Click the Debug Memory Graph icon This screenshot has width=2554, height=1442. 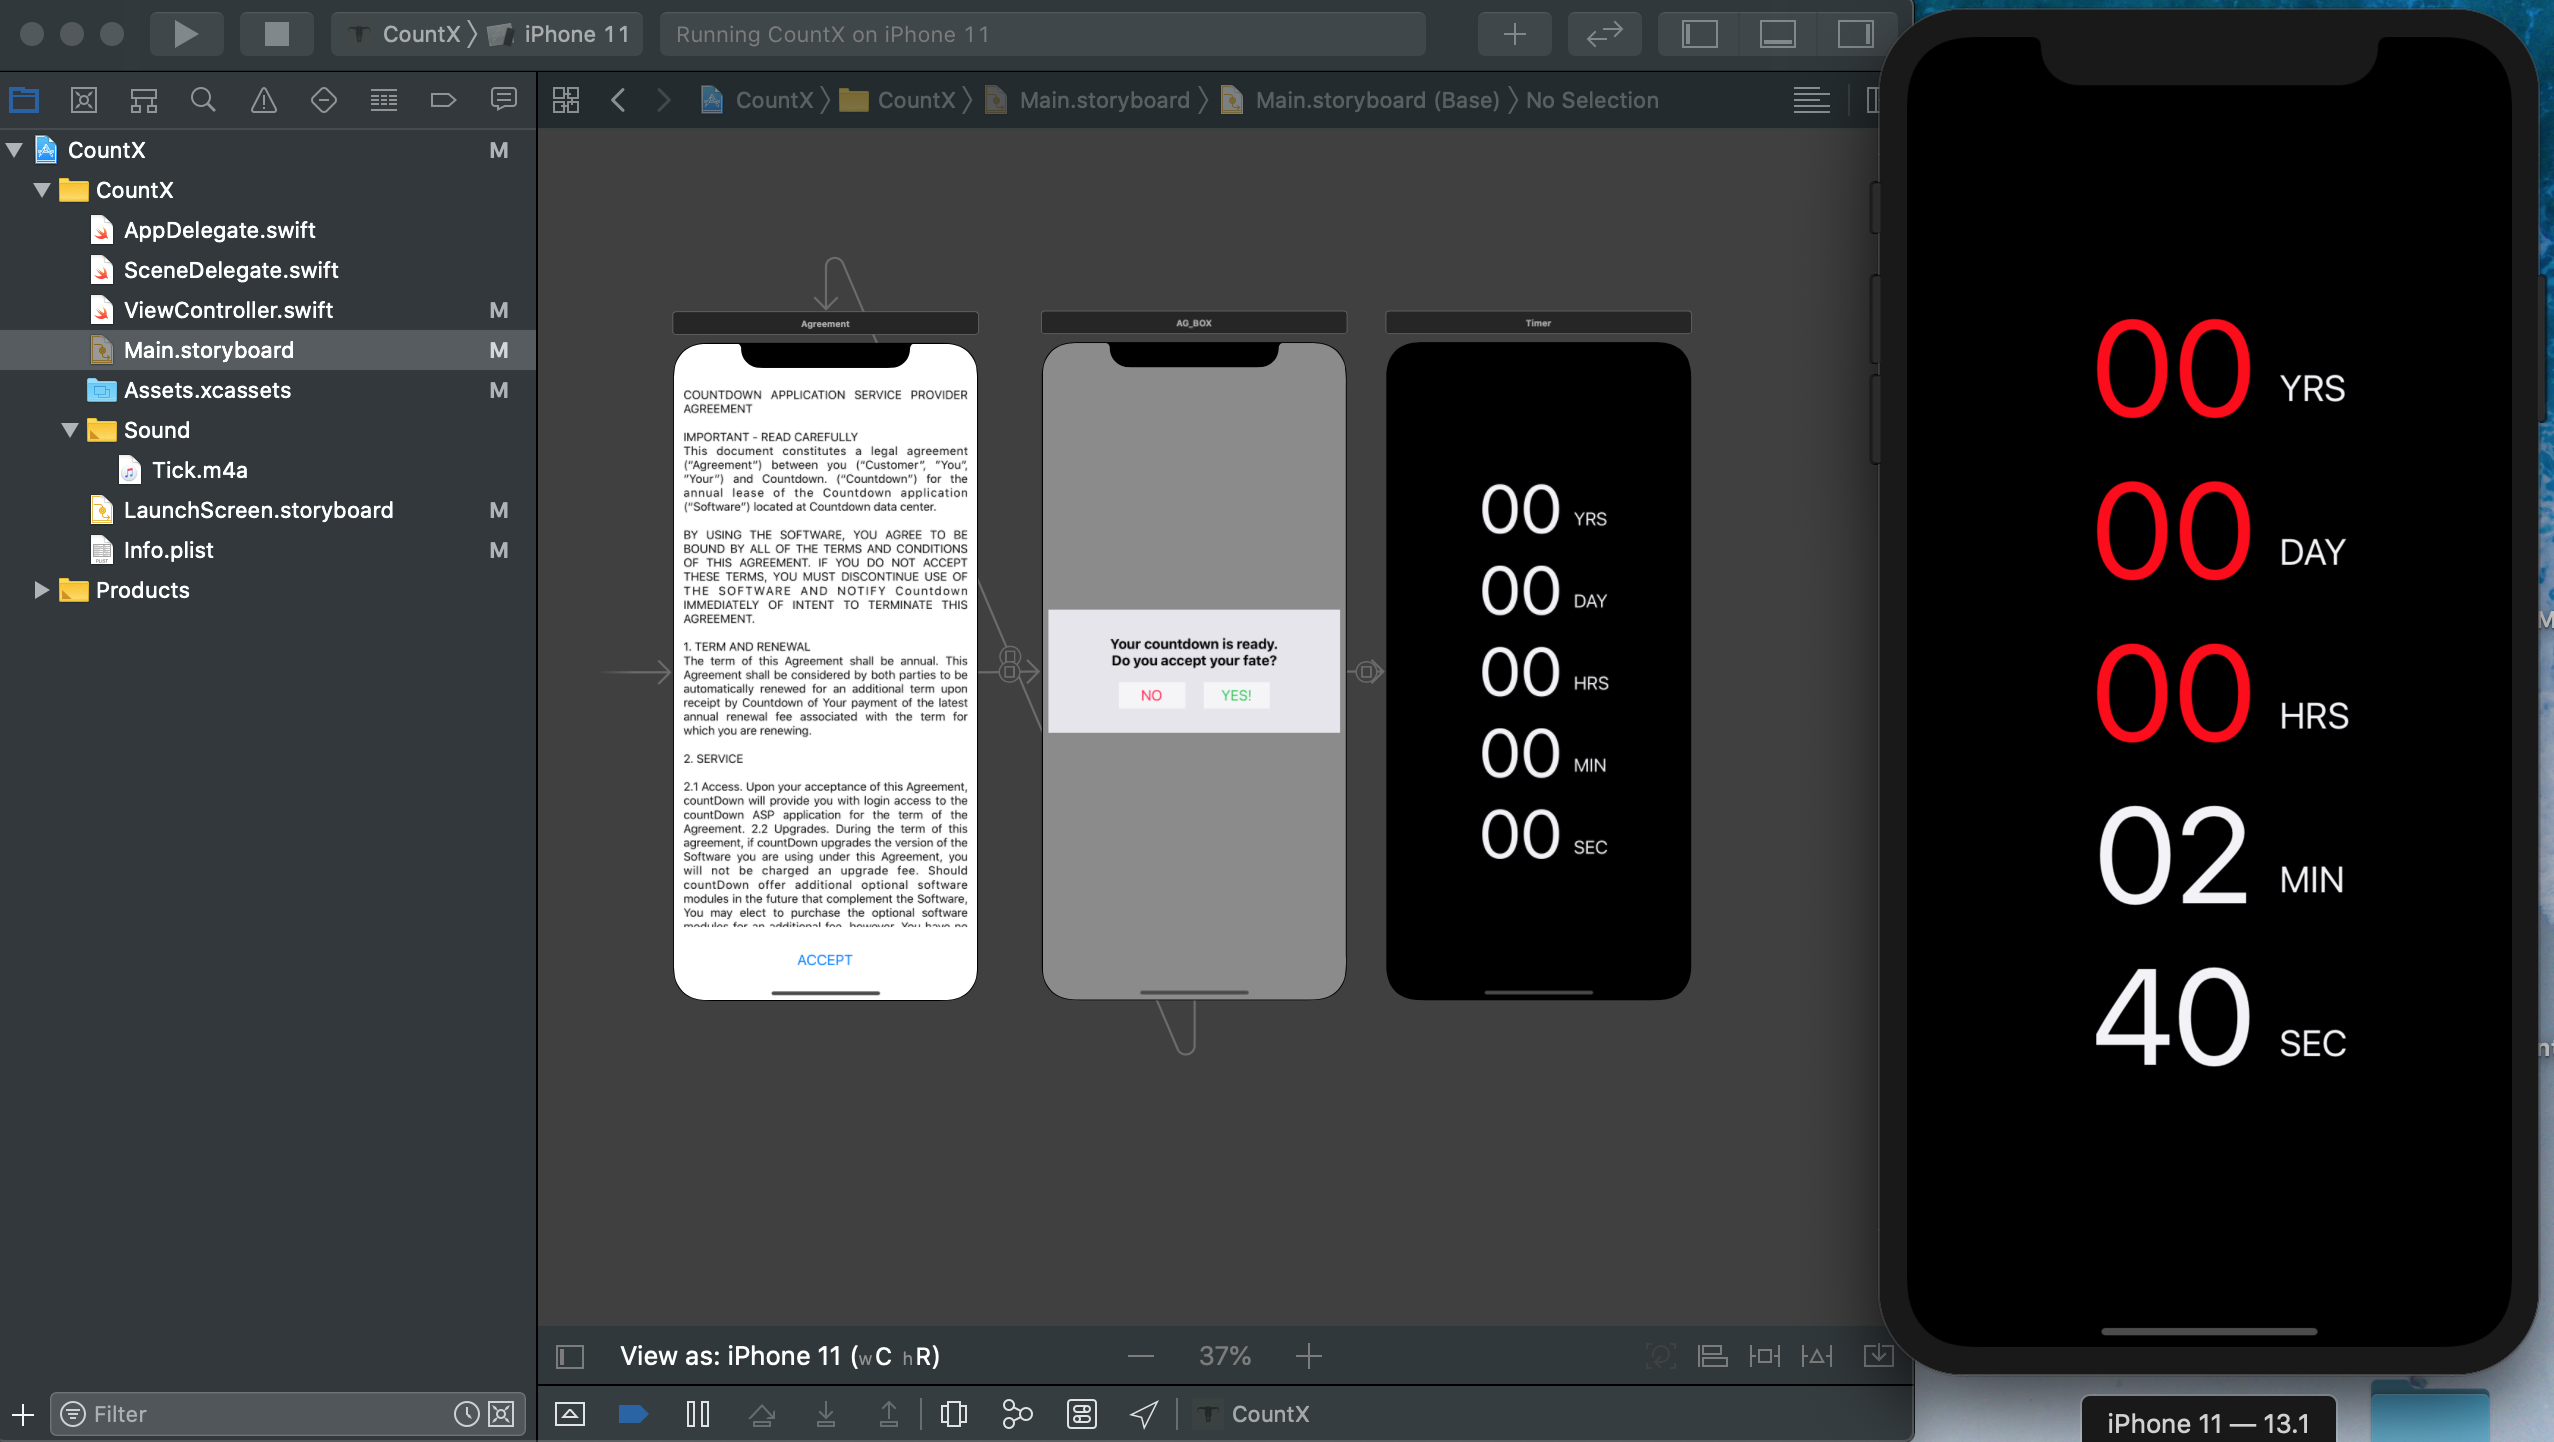point(1017,1413)
